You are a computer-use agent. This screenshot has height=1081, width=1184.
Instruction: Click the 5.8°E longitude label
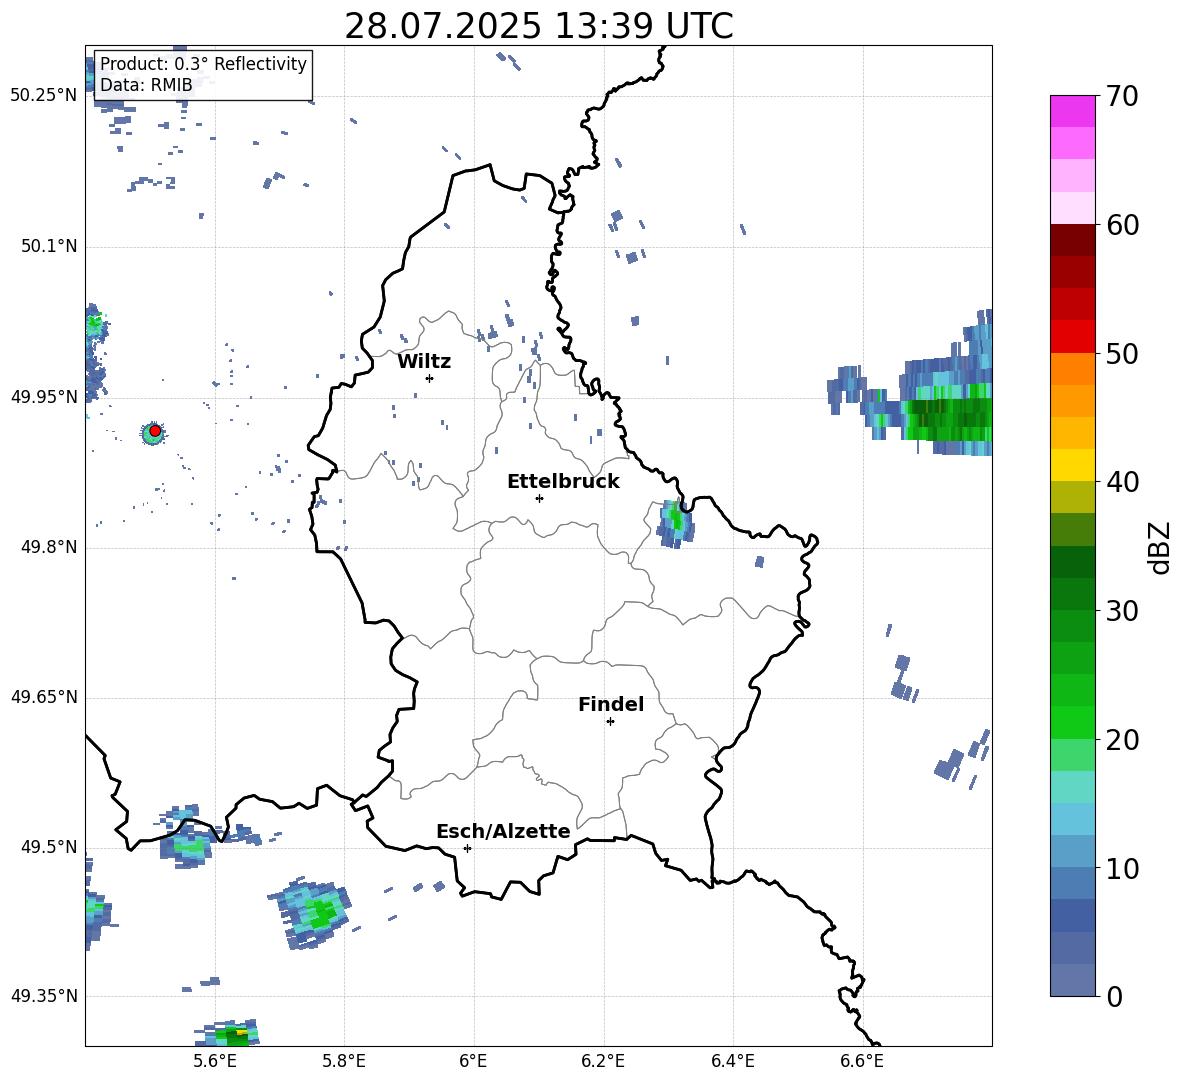coord(344,1061)
